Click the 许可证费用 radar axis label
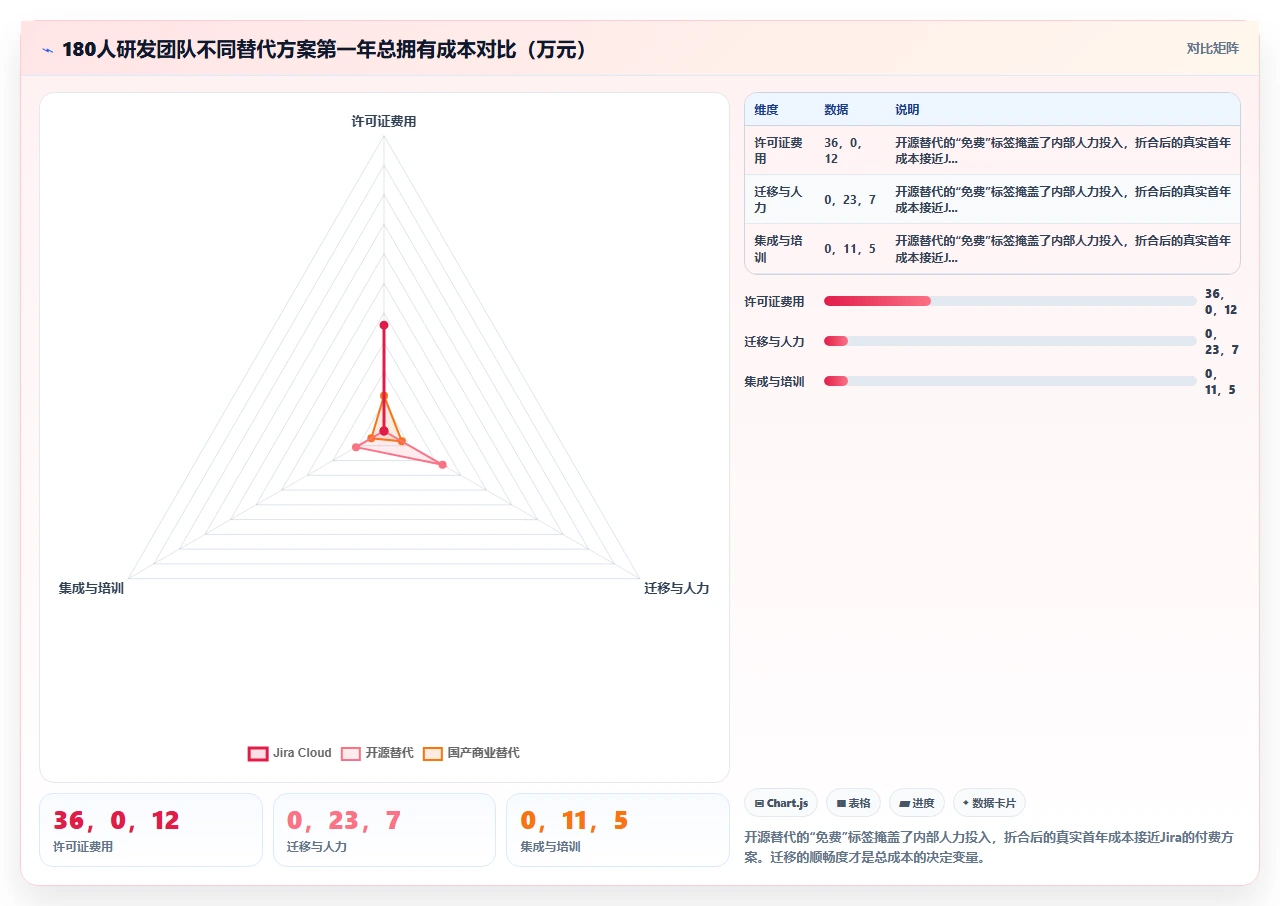The width and height of the screenshot is (1280, 906). tap(384, 121)
